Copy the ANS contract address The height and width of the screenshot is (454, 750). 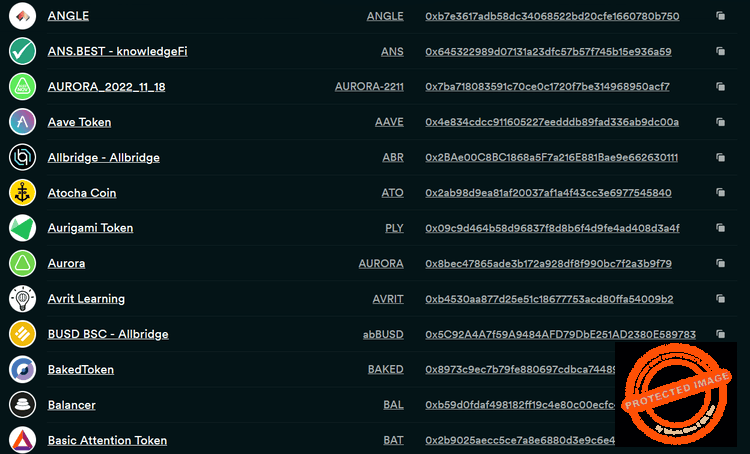pyautogui.click(x=720, y=51)
